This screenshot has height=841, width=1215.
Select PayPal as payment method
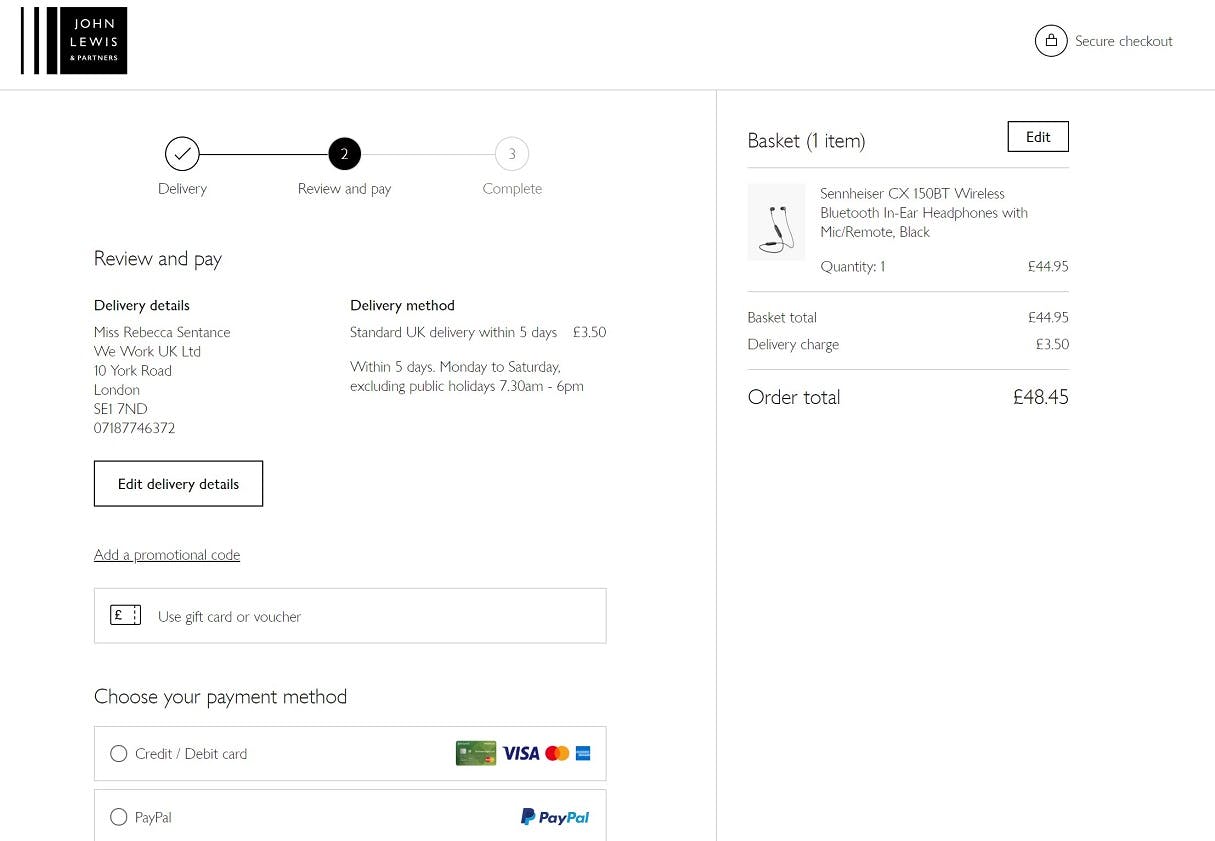(119, 817)
